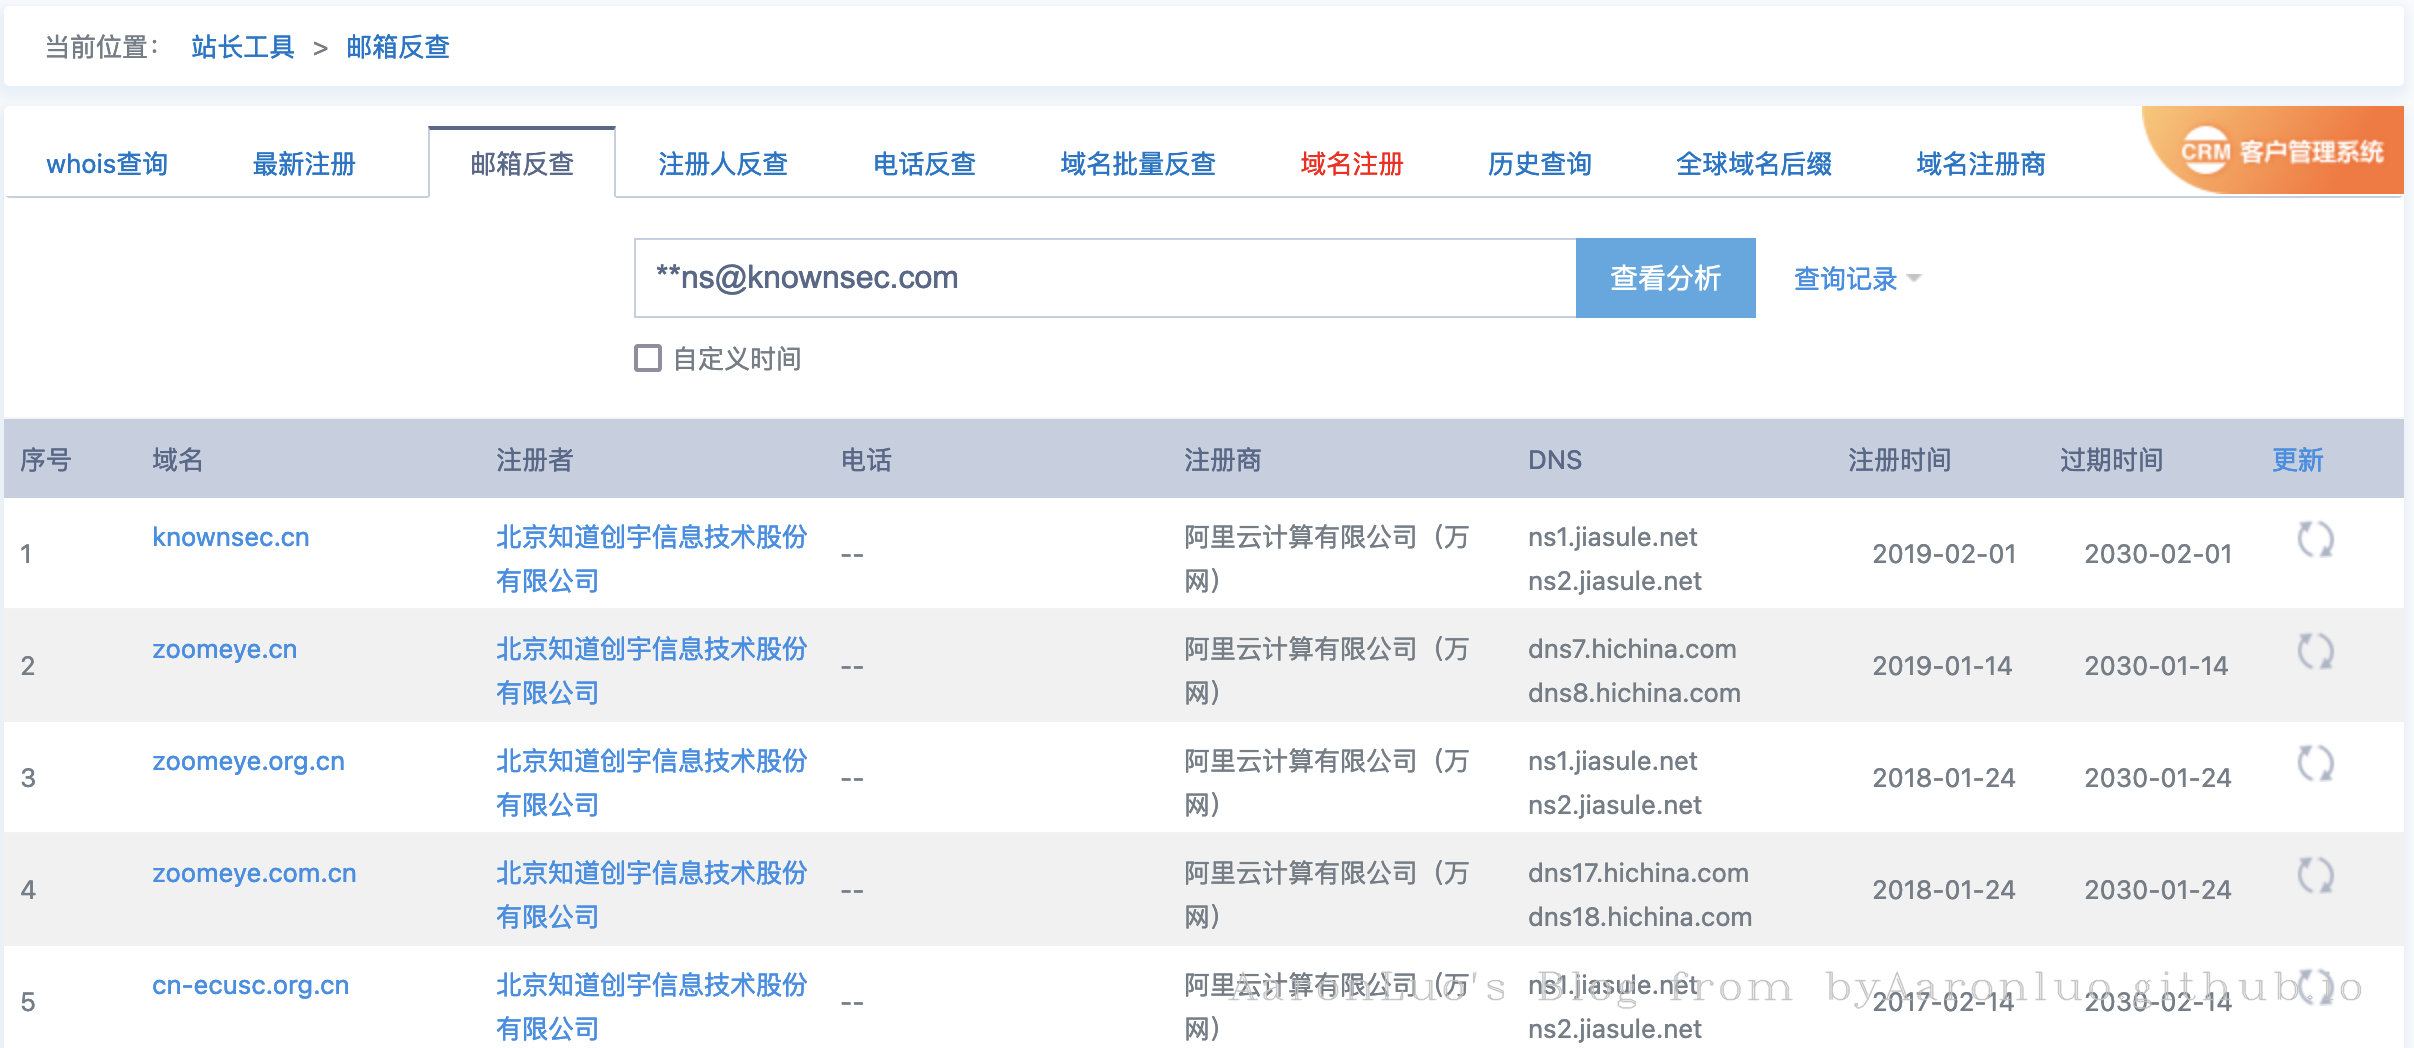The image size is (2414, 1048).
Task: Click the 站长工具 breadcrumb link
Action: pos(242,47)
